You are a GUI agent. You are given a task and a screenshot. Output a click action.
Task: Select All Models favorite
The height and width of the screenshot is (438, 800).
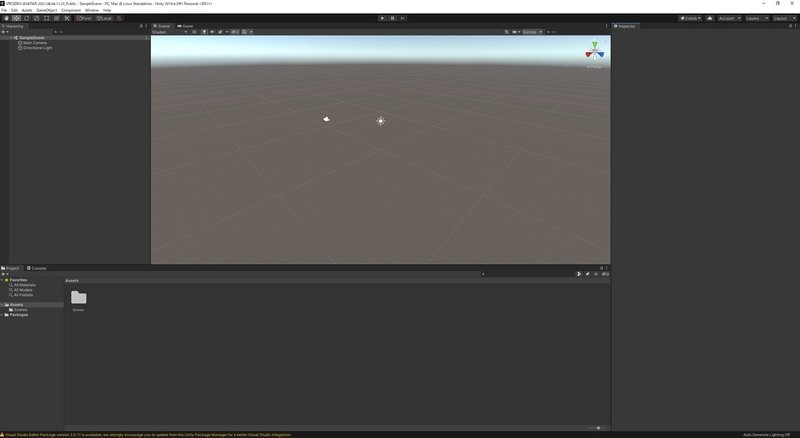coord(22,290)
